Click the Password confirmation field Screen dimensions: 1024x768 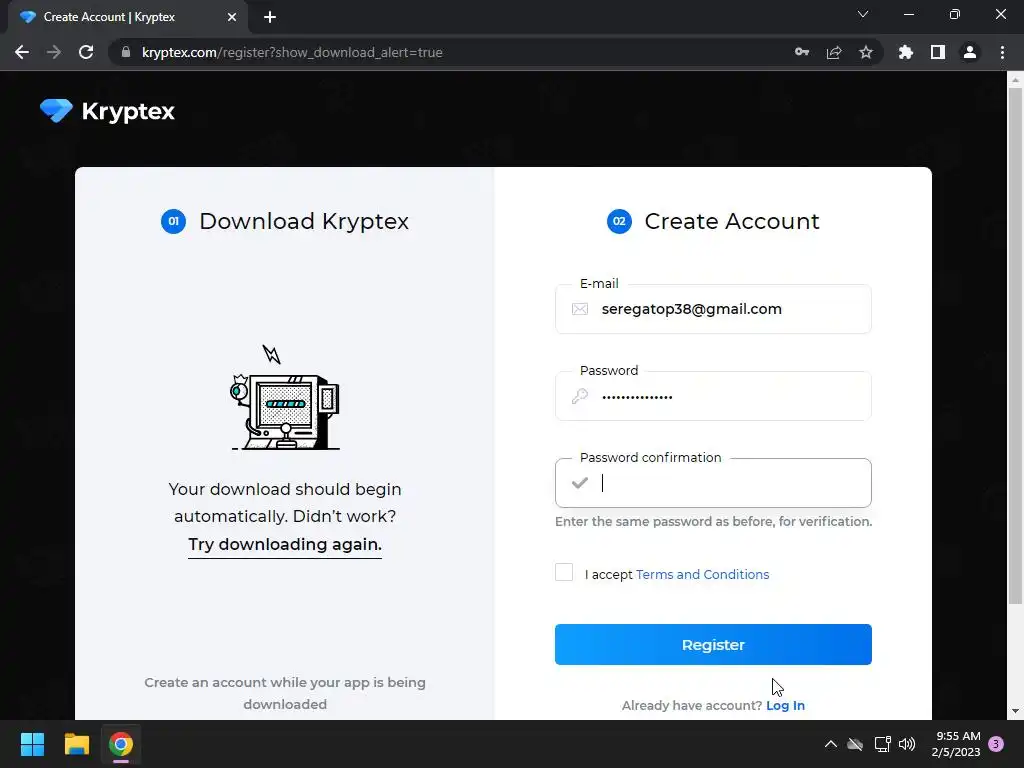tap(713, 483)
